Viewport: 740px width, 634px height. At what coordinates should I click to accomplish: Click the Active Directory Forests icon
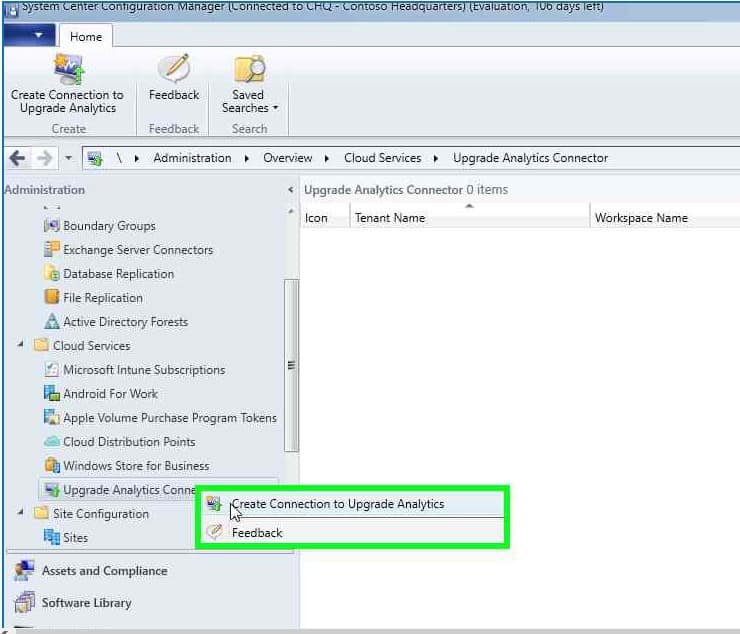point(51,321)
